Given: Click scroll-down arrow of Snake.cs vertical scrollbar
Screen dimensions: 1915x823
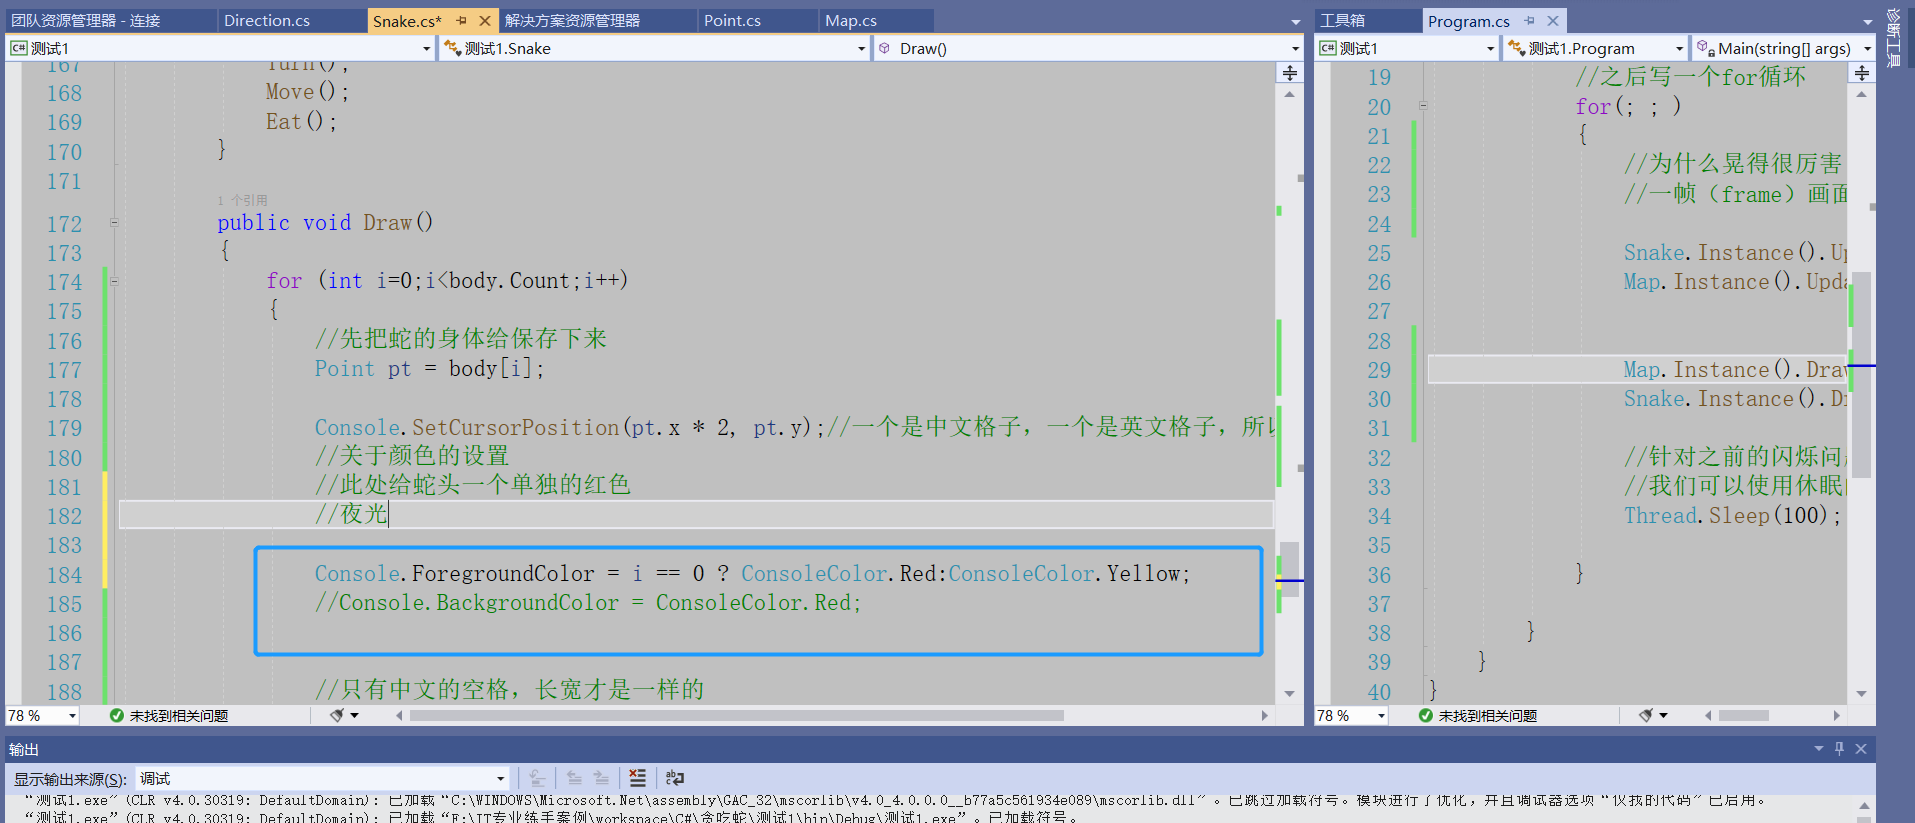Looking at the screenshot, I should [x=1290, y=693].
